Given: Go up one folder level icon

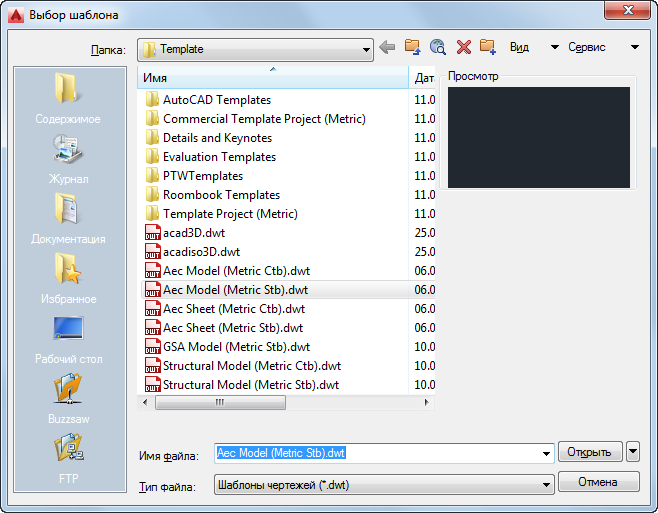Looking at the screenshot, I should point(412,47).
